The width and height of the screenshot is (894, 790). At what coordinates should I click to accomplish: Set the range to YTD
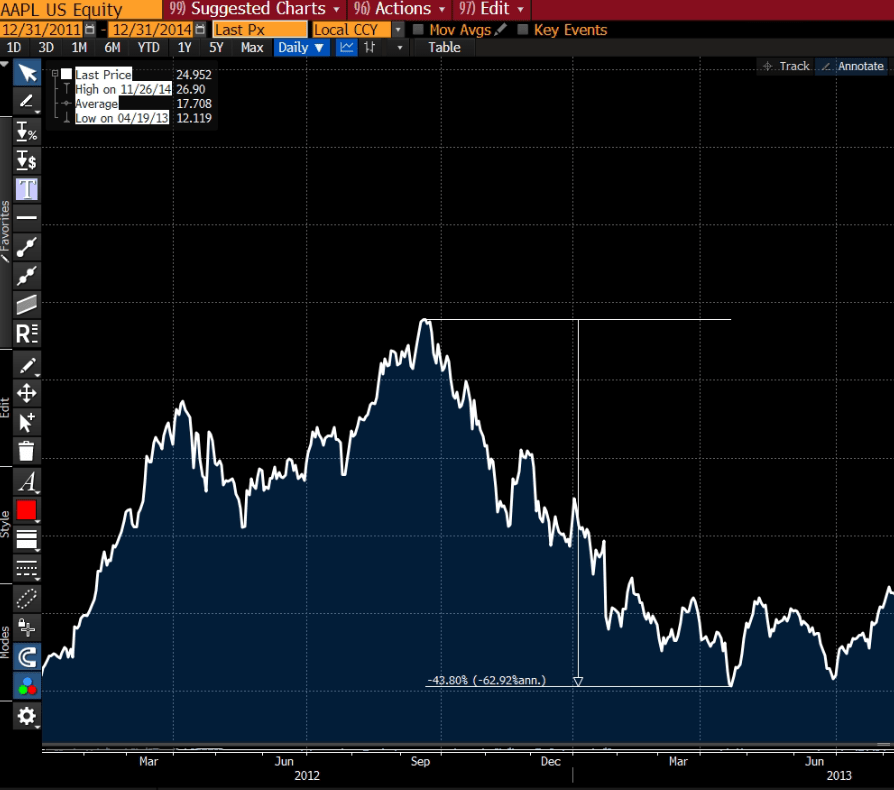click(148, 47)
